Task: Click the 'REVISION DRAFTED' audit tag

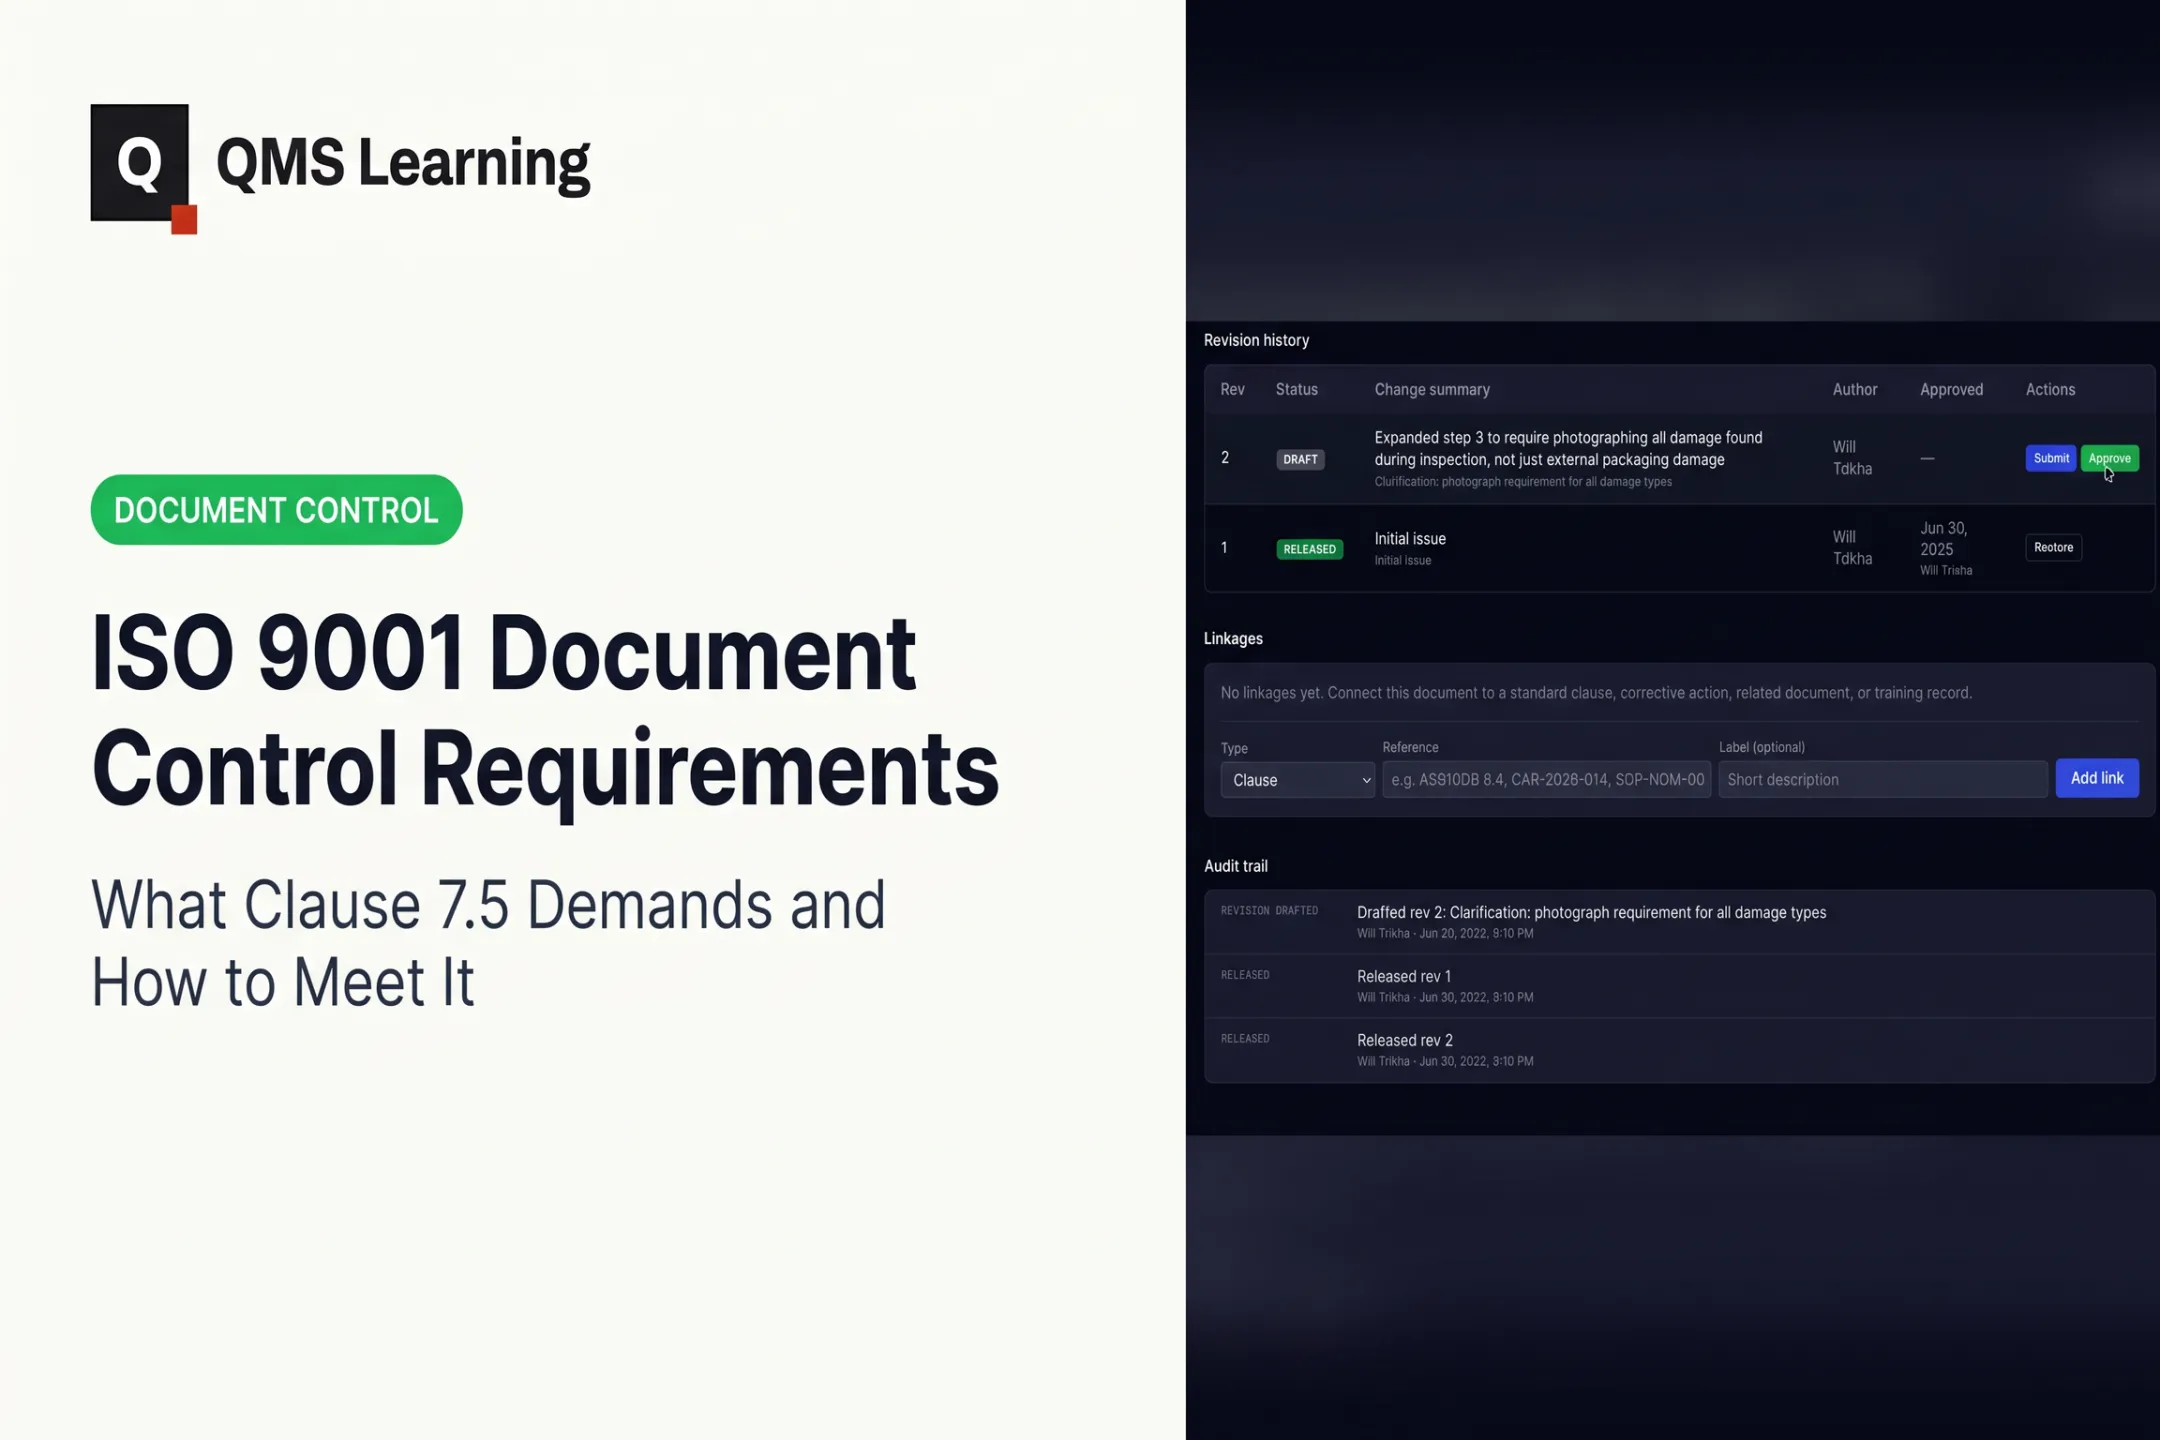Action: 1269,911
